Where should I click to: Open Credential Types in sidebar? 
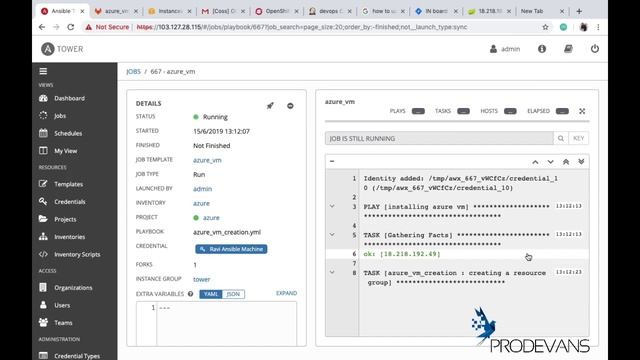(77, 356)
